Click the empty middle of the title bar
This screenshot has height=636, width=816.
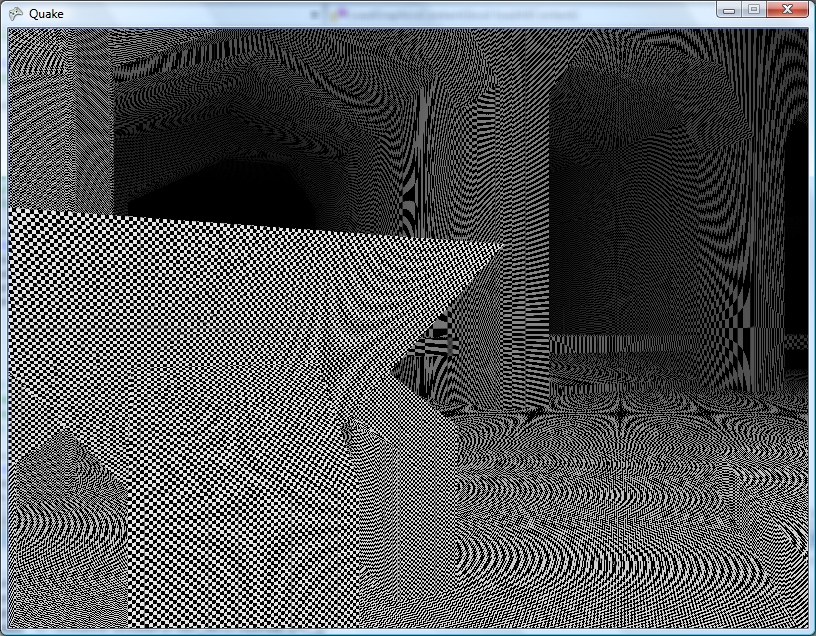[x=400, y=13]
